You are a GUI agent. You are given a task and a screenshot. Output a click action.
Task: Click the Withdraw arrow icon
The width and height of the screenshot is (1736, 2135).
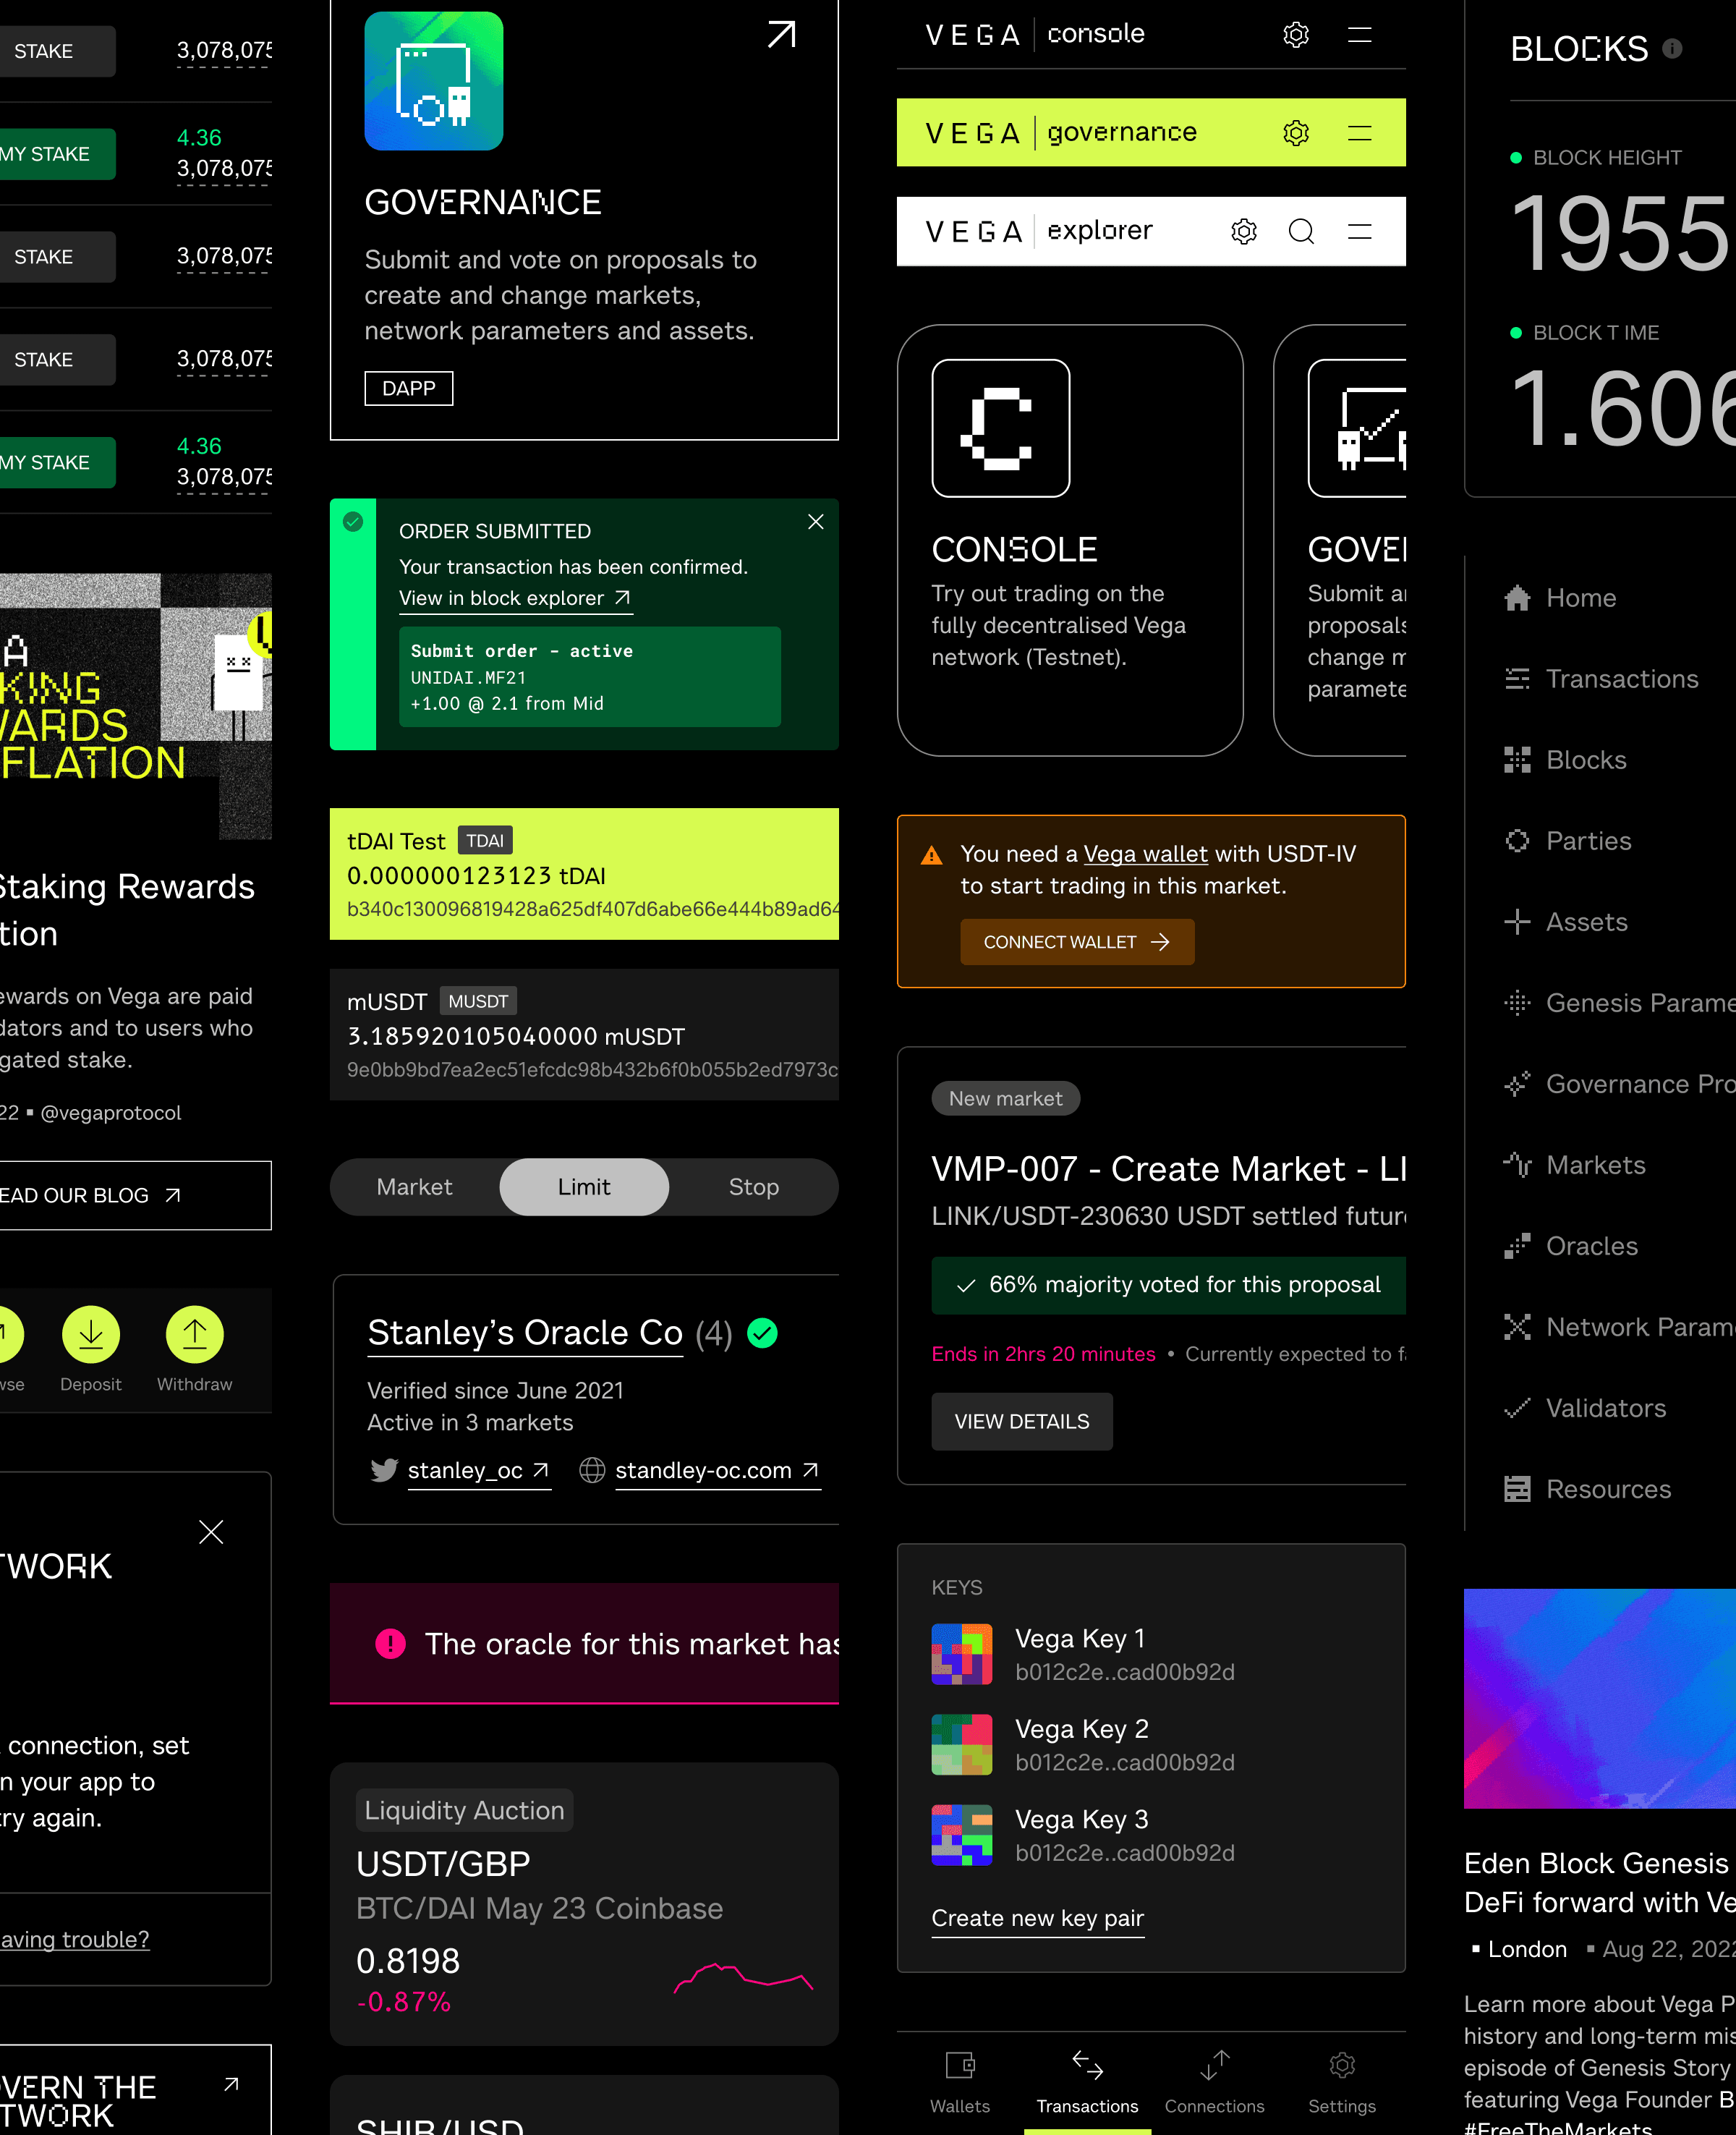click(194, 1334)
